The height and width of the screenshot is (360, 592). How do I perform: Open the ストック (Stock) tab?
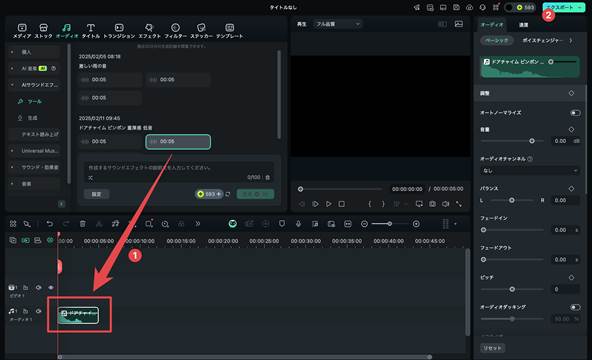click(43, 31)
